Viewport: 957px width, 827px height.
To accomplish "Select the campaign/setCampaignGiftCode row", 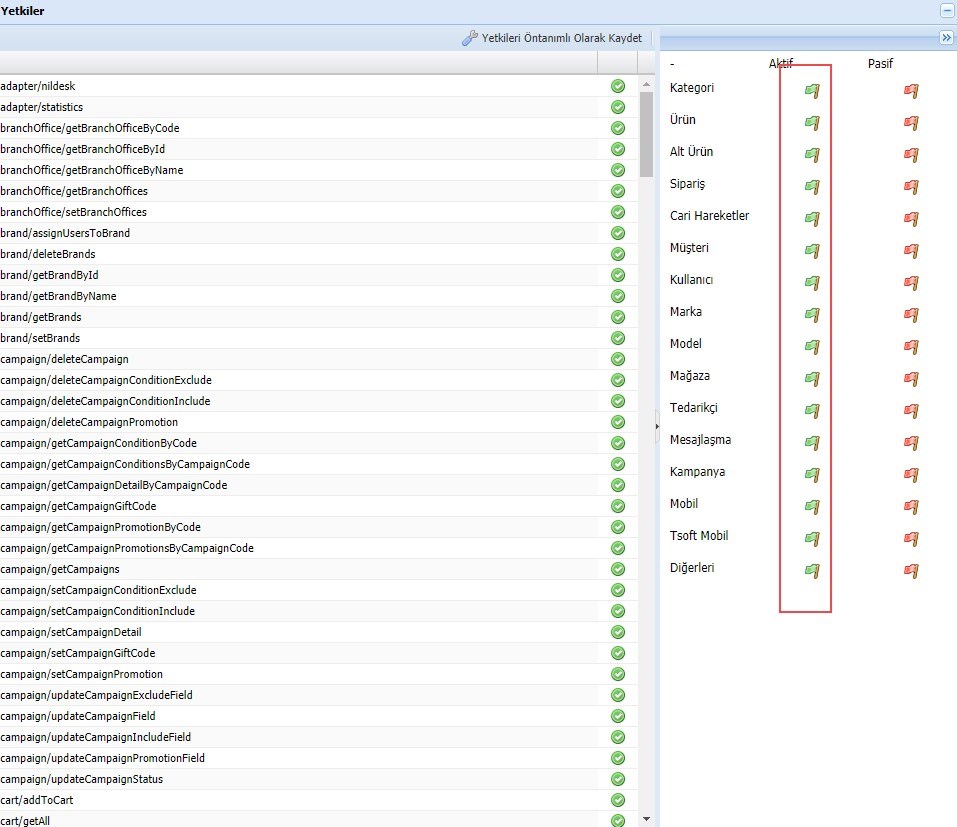I will 319,653.
